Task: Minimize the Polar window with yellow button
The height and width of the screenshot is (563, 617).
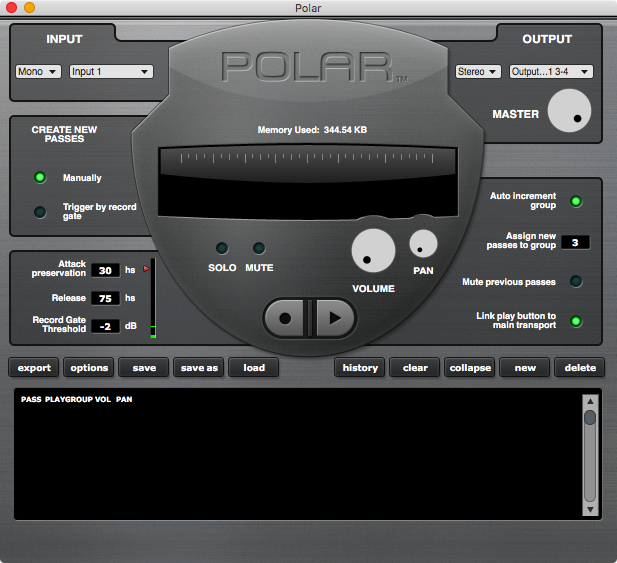Action: pyautogui.click(x=30, y=7)
